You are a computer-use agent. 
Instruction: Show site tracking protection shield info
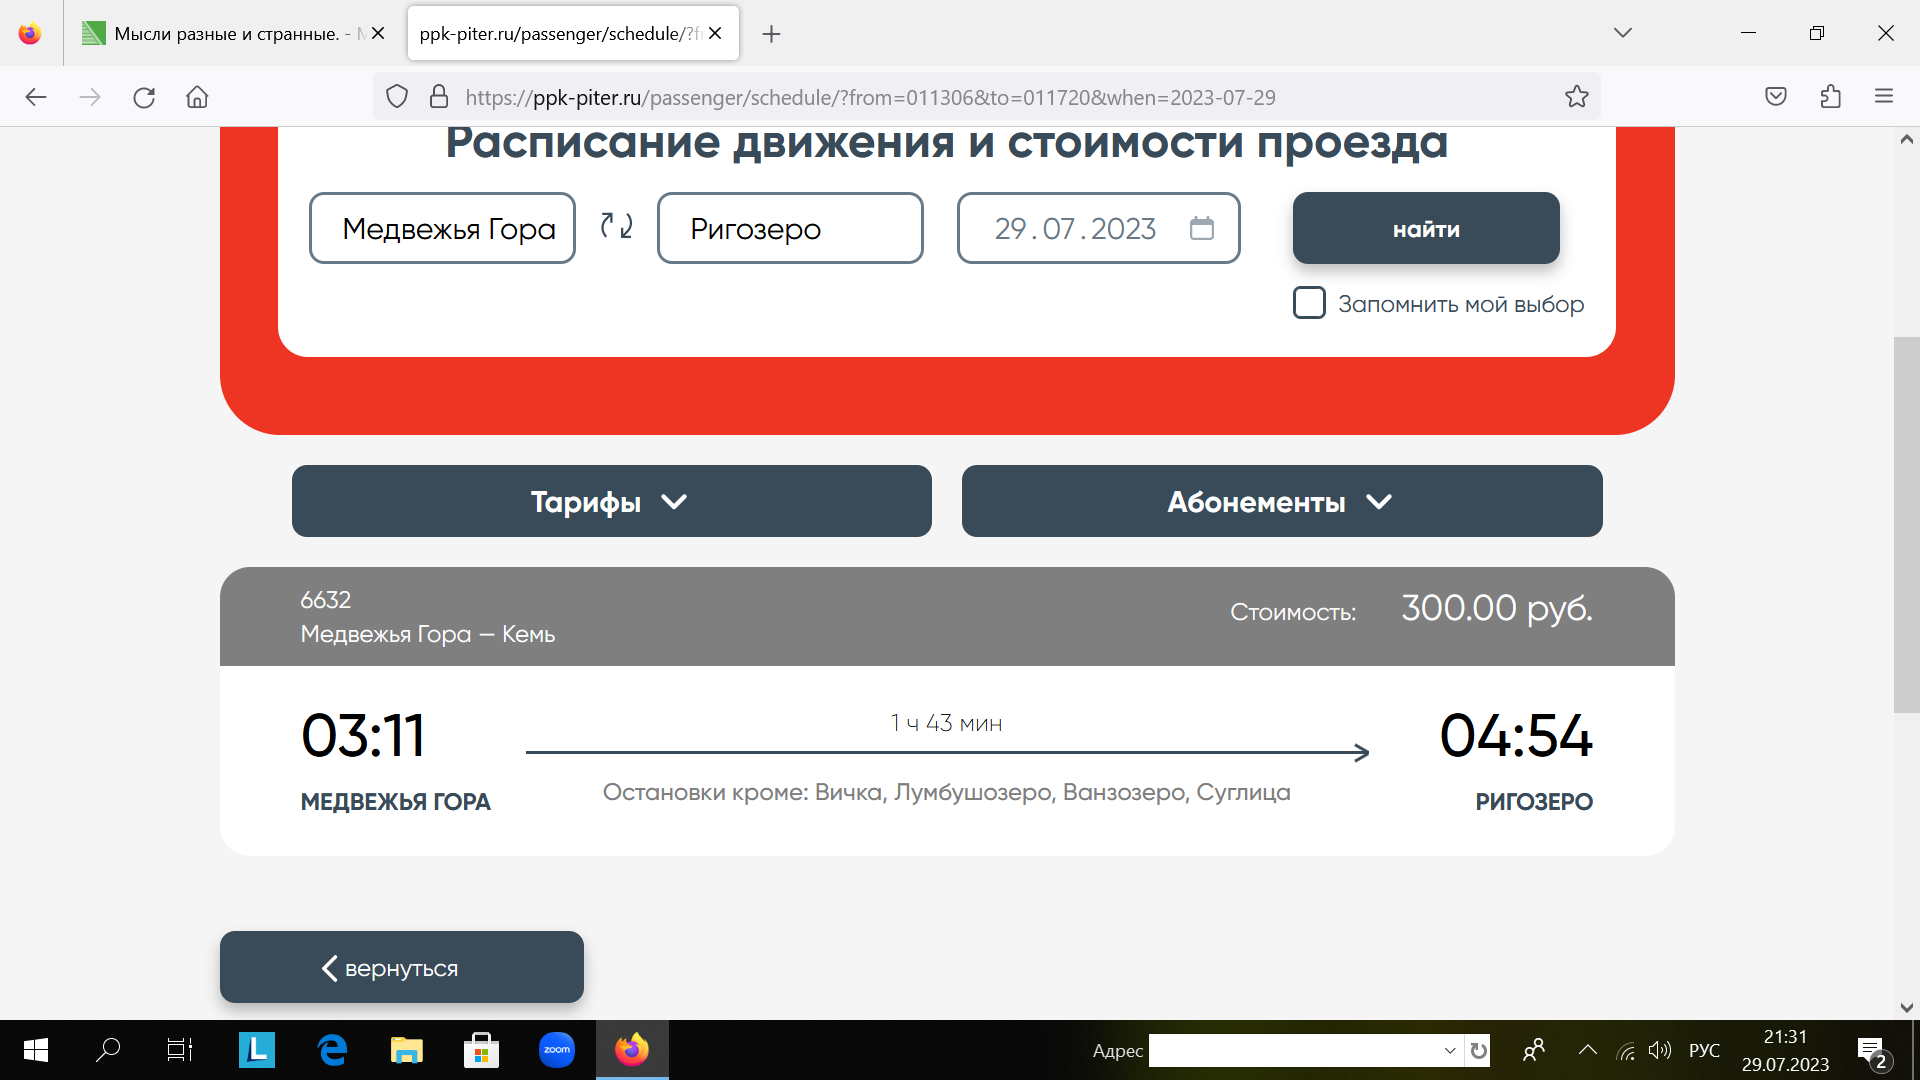tap(397, 97)
